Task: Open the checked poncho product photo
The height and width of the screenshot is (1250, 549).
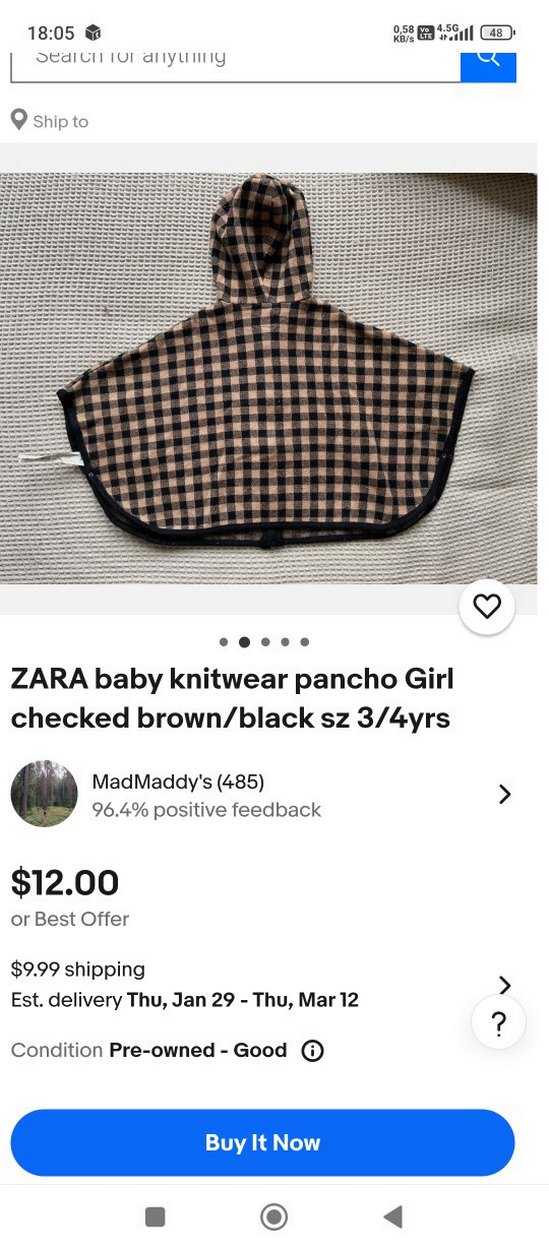Action: click(x=268, y=378)
